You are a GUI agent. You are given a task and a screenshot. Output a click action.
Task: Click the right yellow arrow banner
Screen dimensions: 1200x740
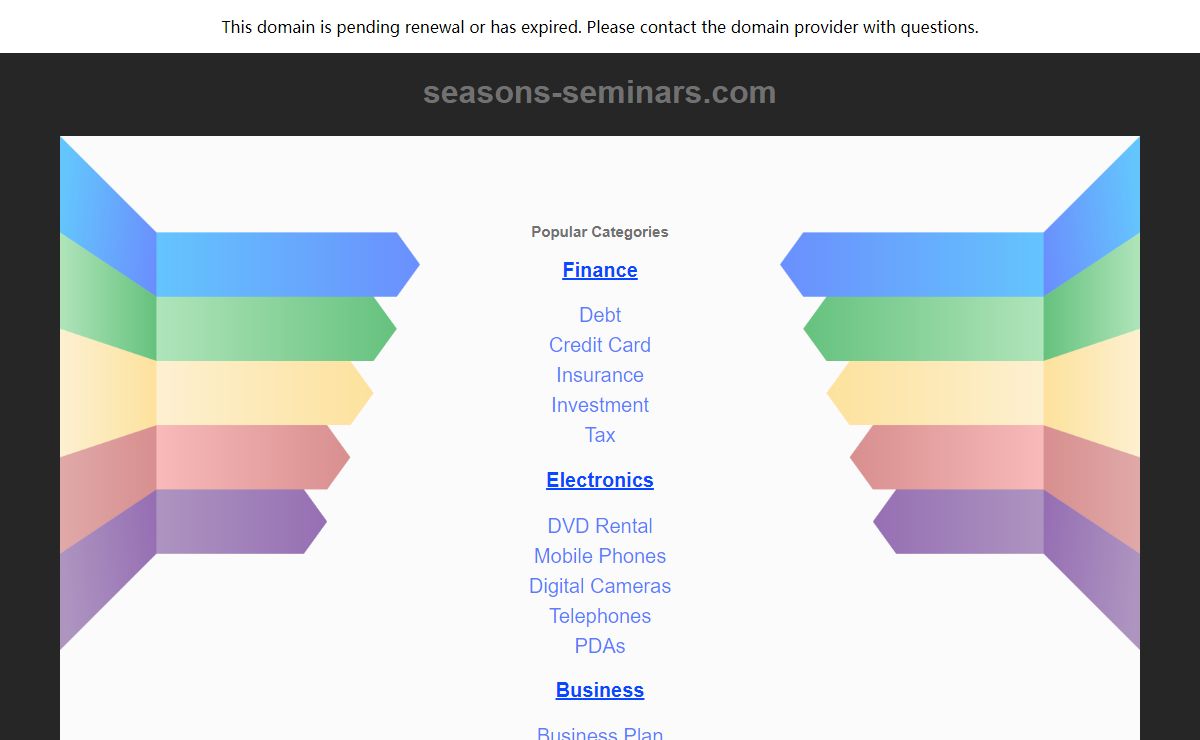pos(935,393)
